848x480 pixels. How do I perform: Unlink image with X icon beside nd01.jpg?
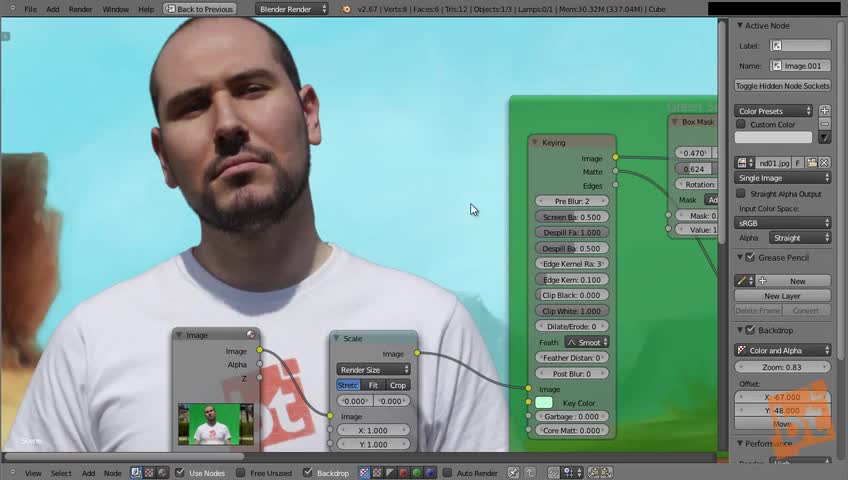click(824, 163)
